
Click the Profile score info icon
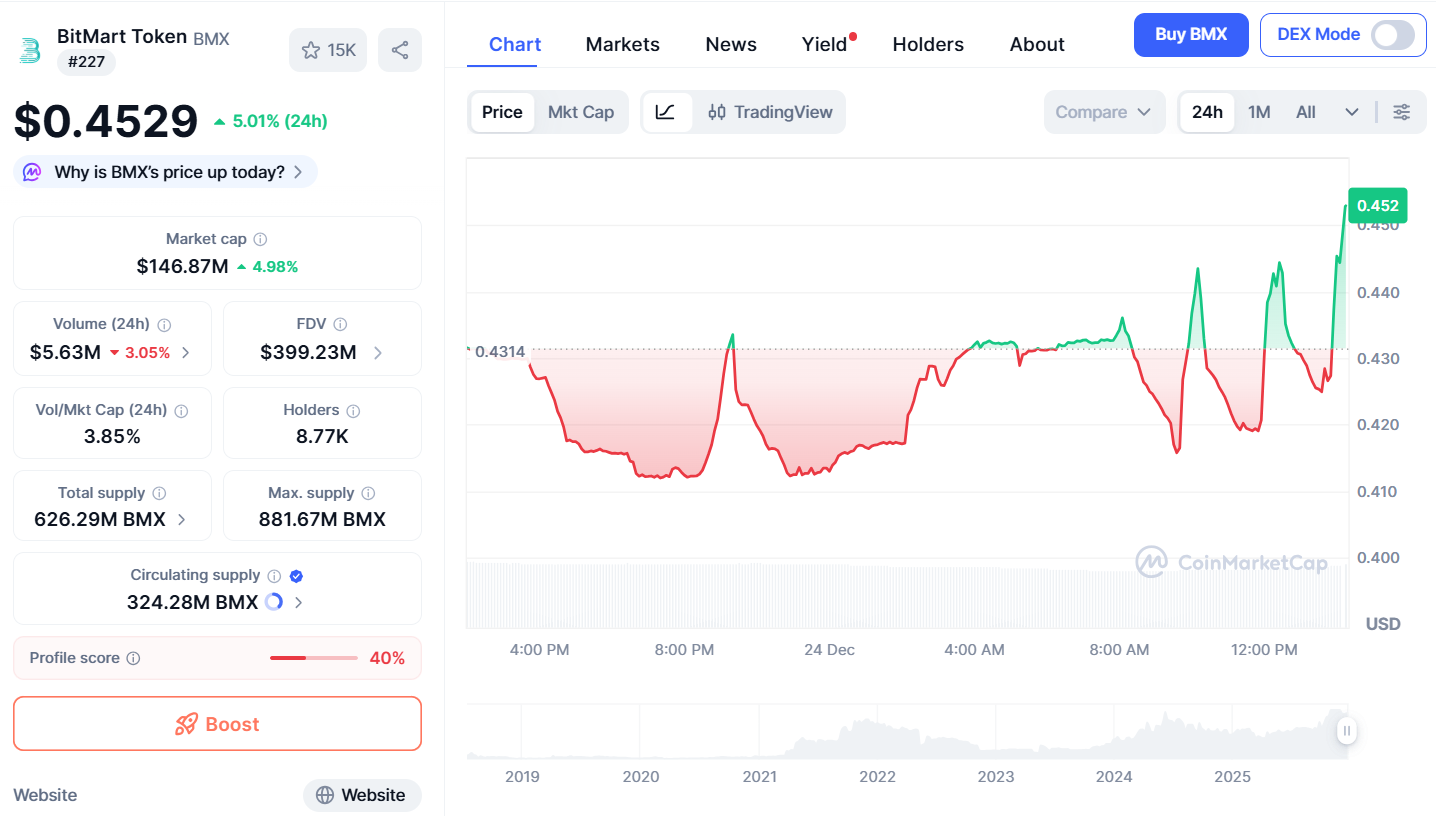point(134,658)
